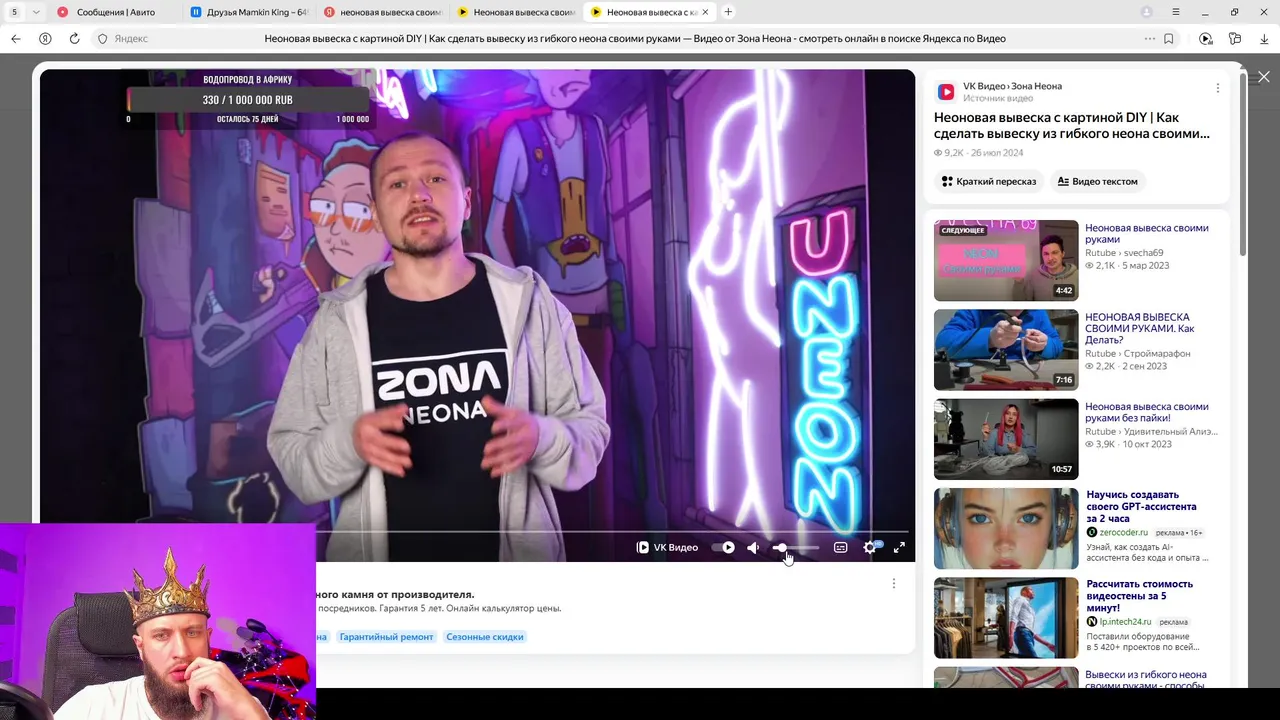Click the 'Видео текстом' button

(1097, 181)
